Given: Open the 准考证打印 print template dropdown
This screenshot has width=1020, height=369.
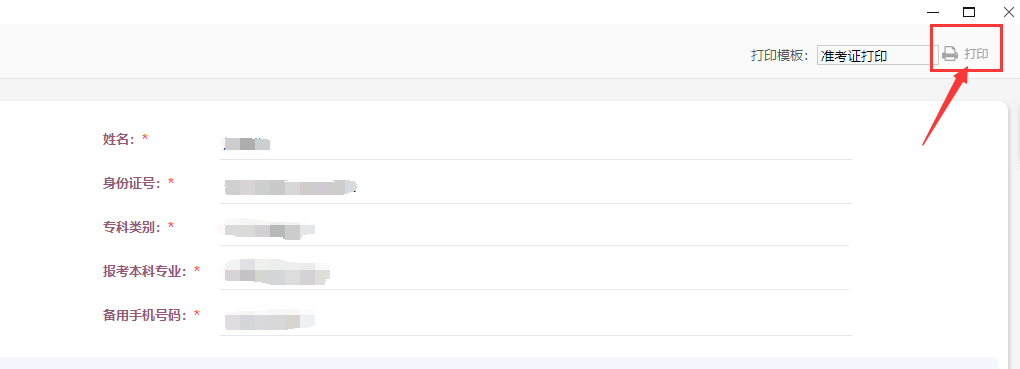Looking at the screenshot, I should [x=874, y=55].
